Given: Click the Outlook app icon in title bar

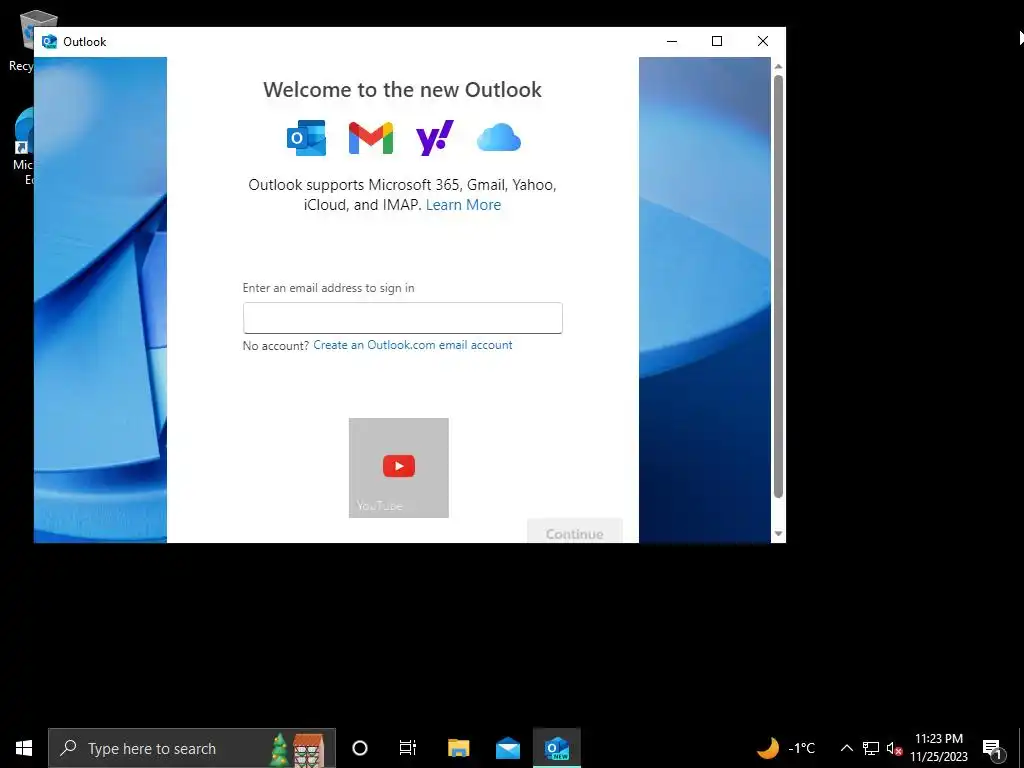Looking at the screenshot, I should click(x=49, y=42).
